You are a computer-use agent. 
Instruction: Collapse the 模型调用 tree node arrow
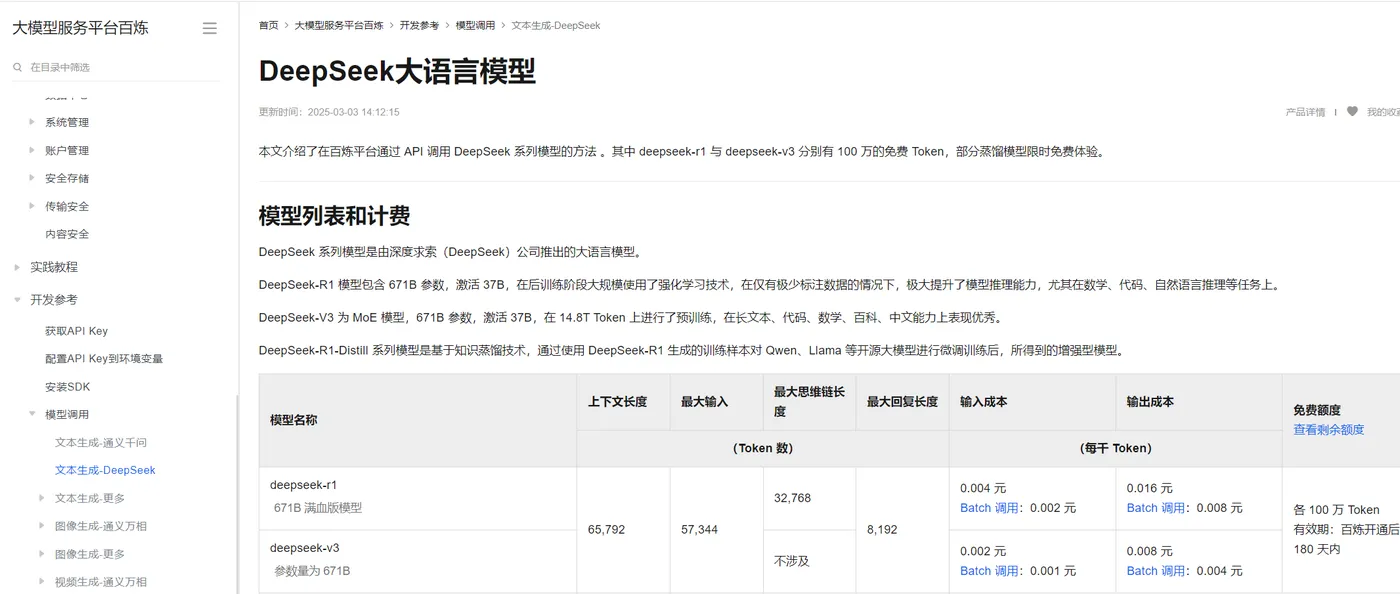point(32,414)
